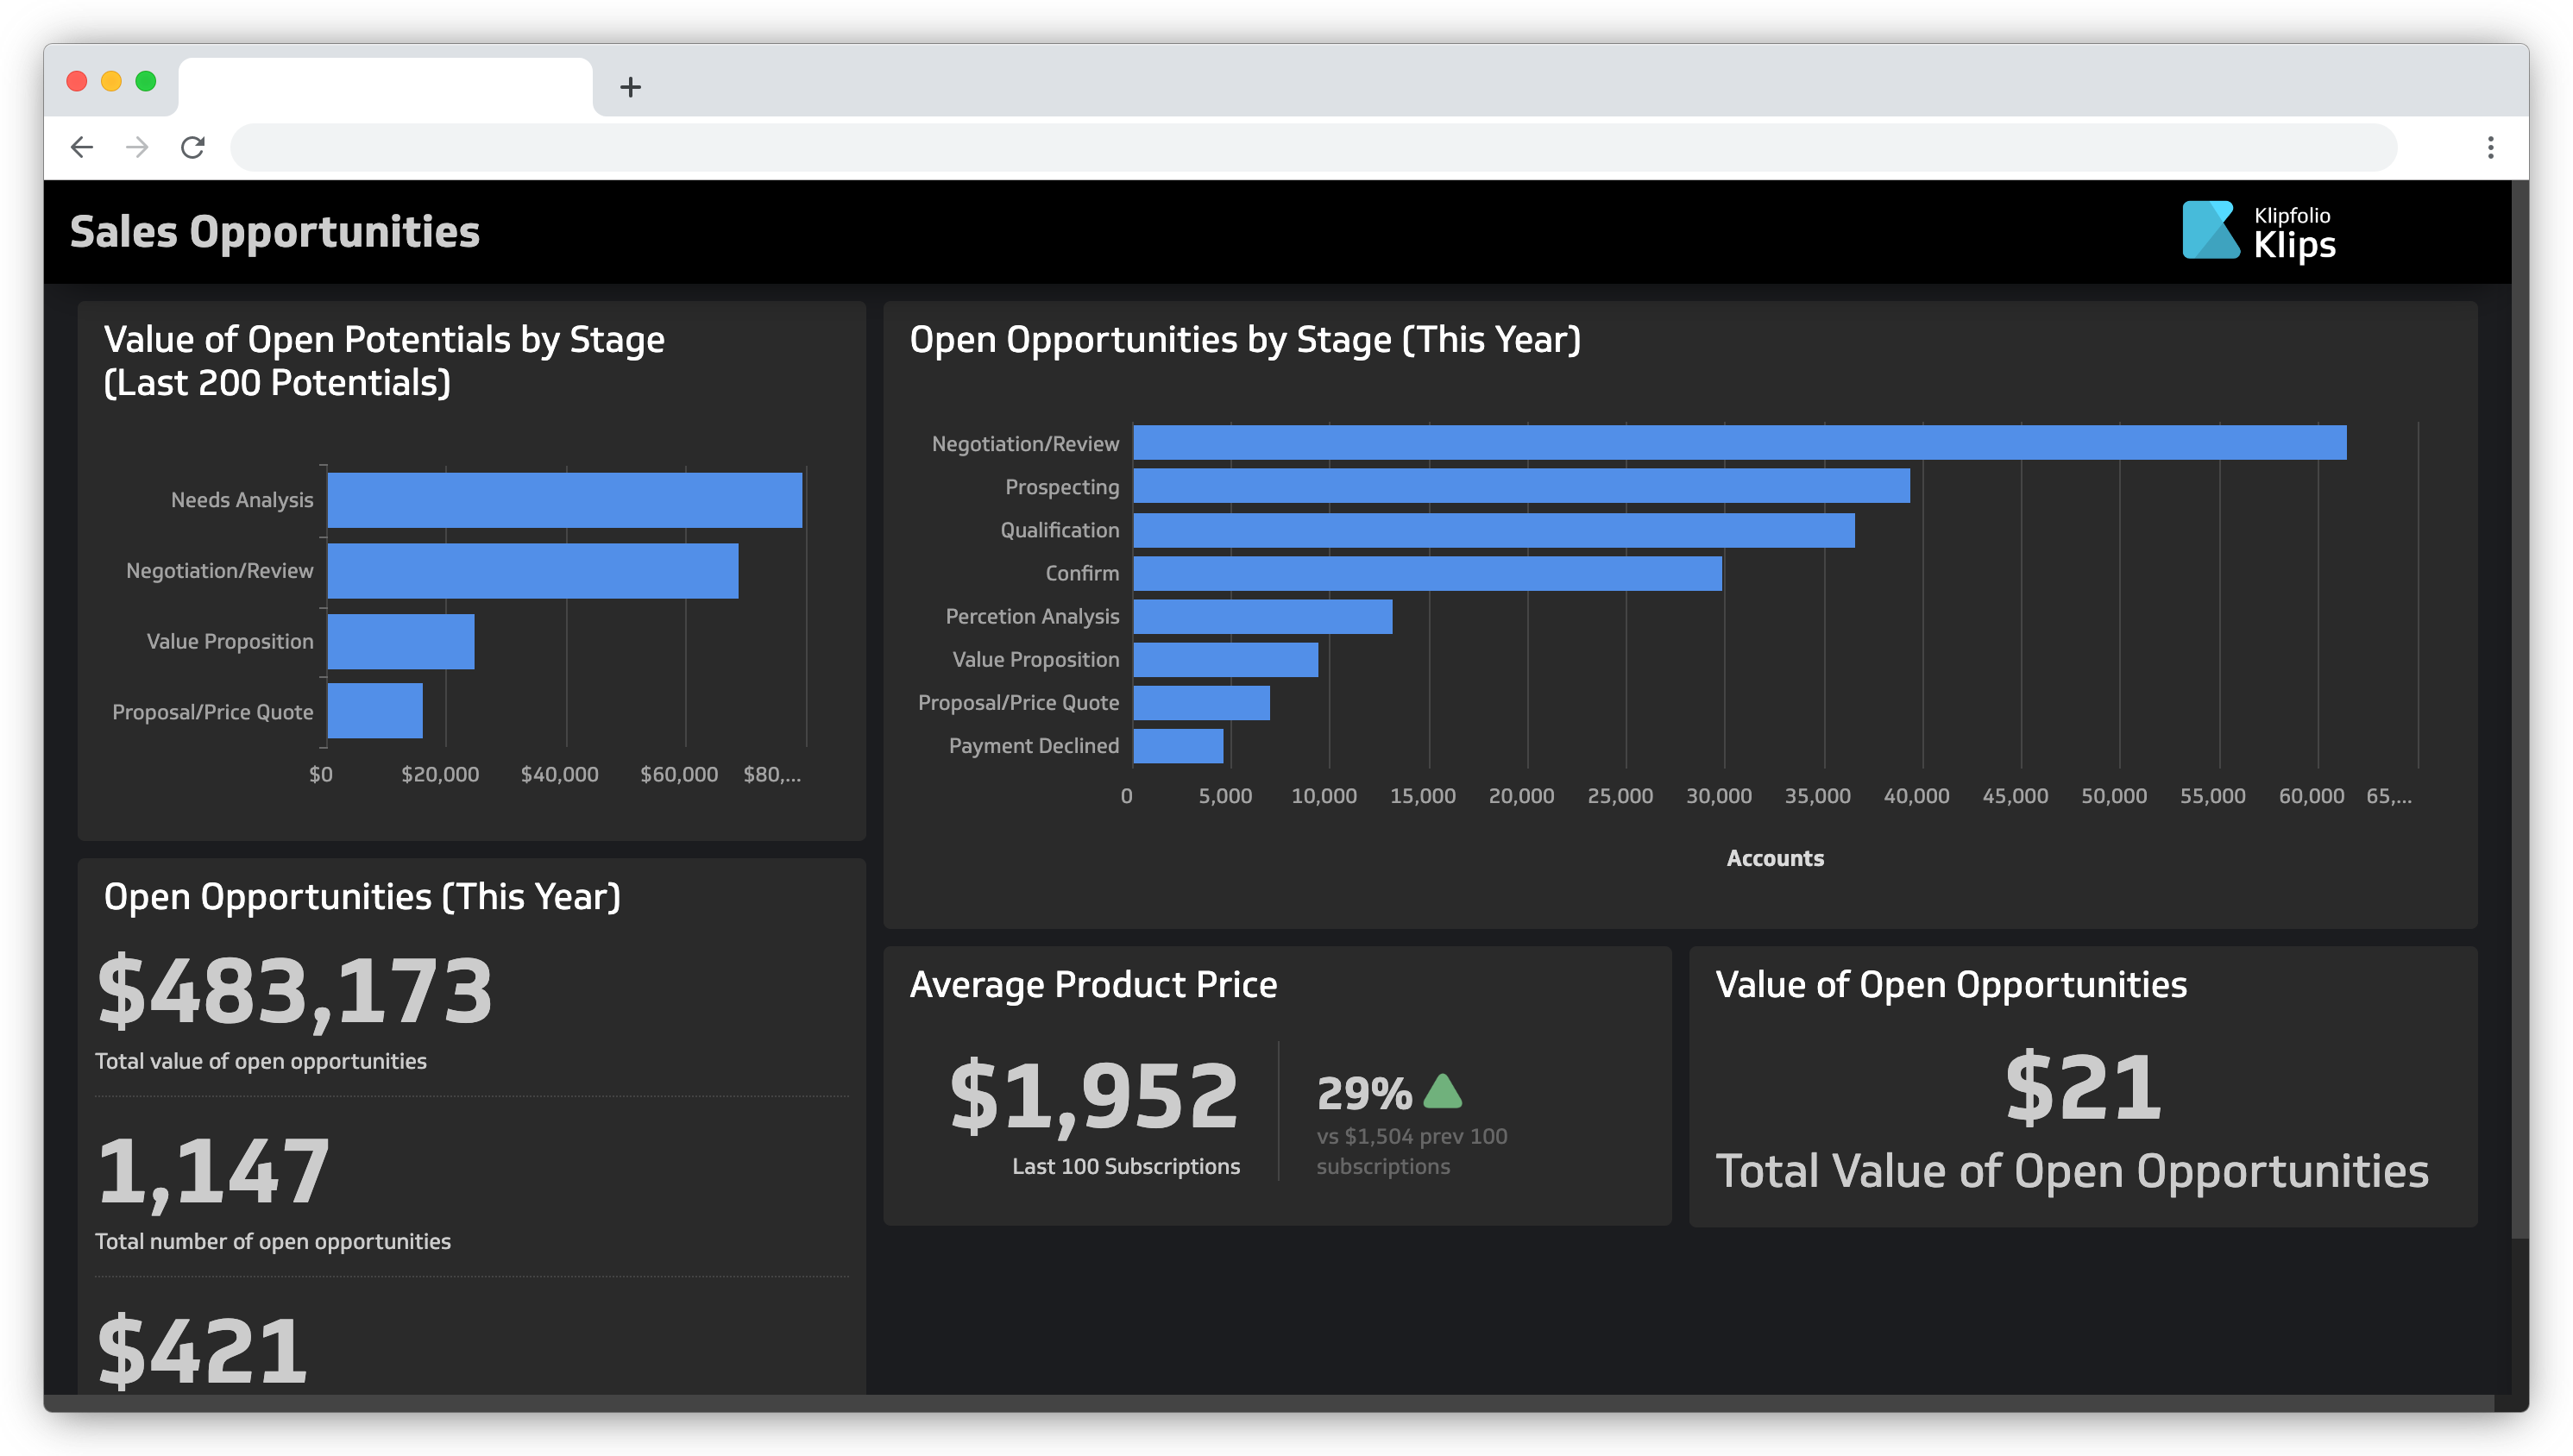This screenshot has width=2573, height=1456.
Task: Click the $483,173 total value figure
Action: click(x=295, y=991)
